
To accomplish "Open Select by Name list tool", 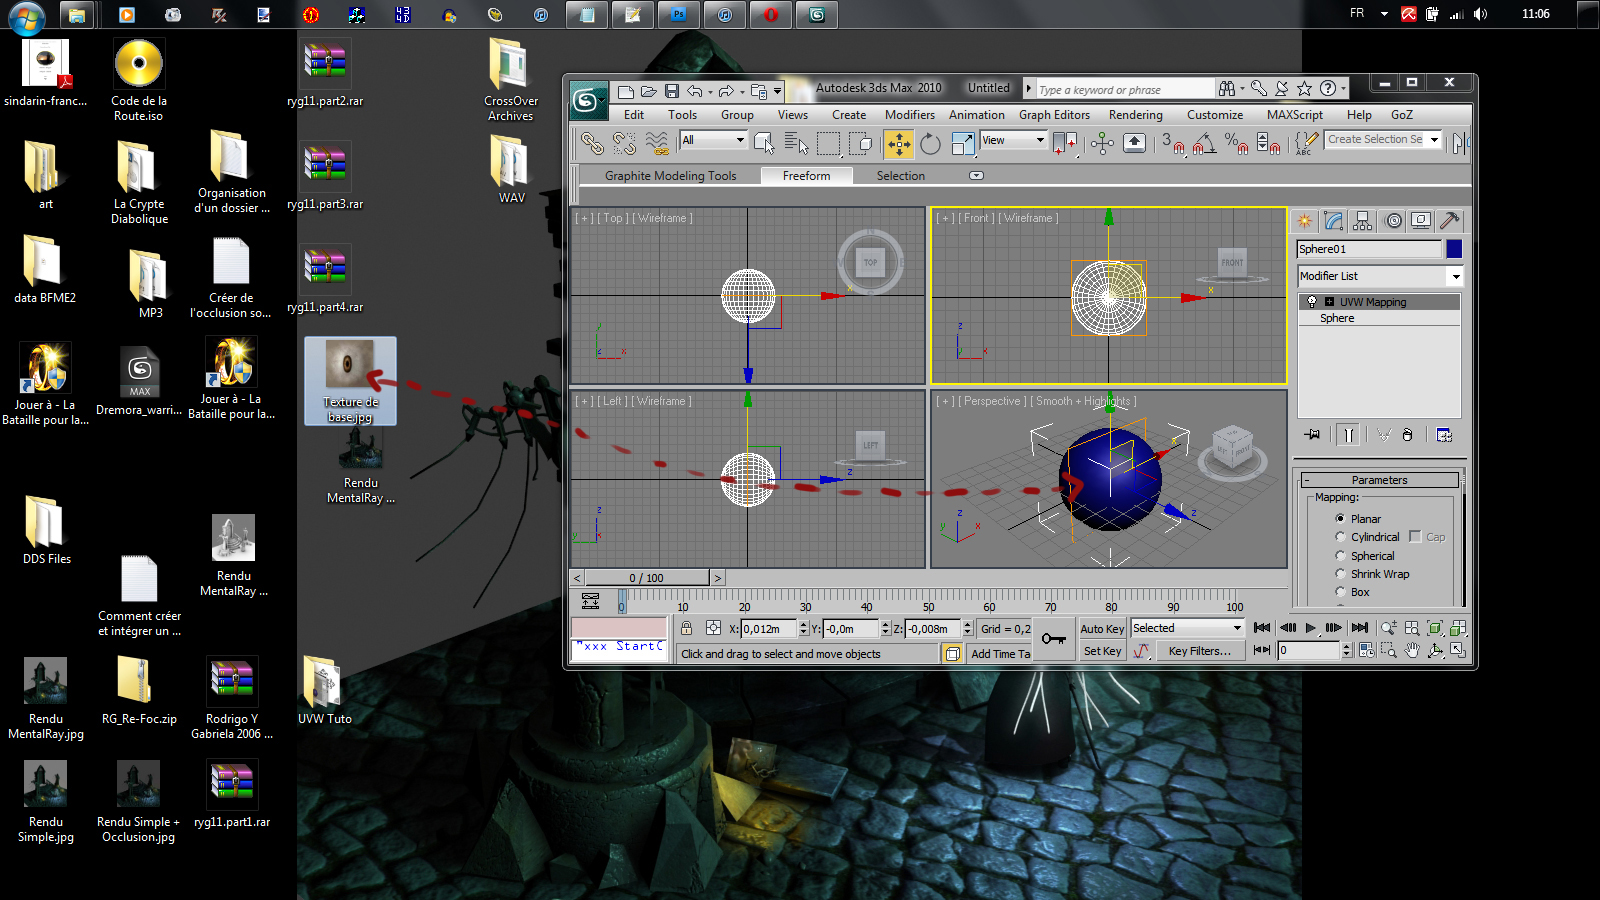I will click(x=796, y=144).
